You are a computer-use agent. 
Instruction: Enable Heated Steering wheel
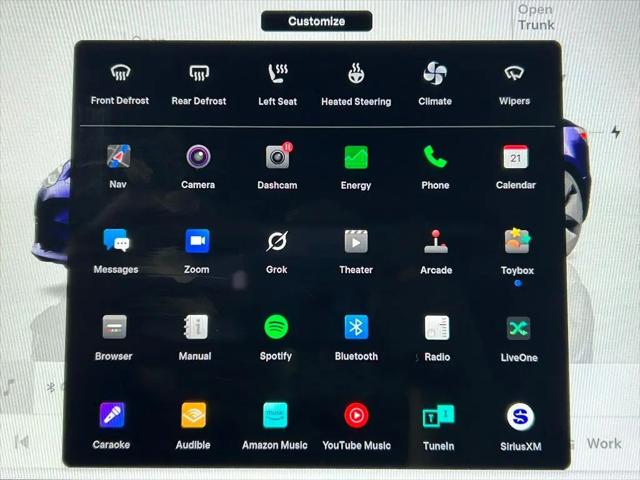pos(356,84)
